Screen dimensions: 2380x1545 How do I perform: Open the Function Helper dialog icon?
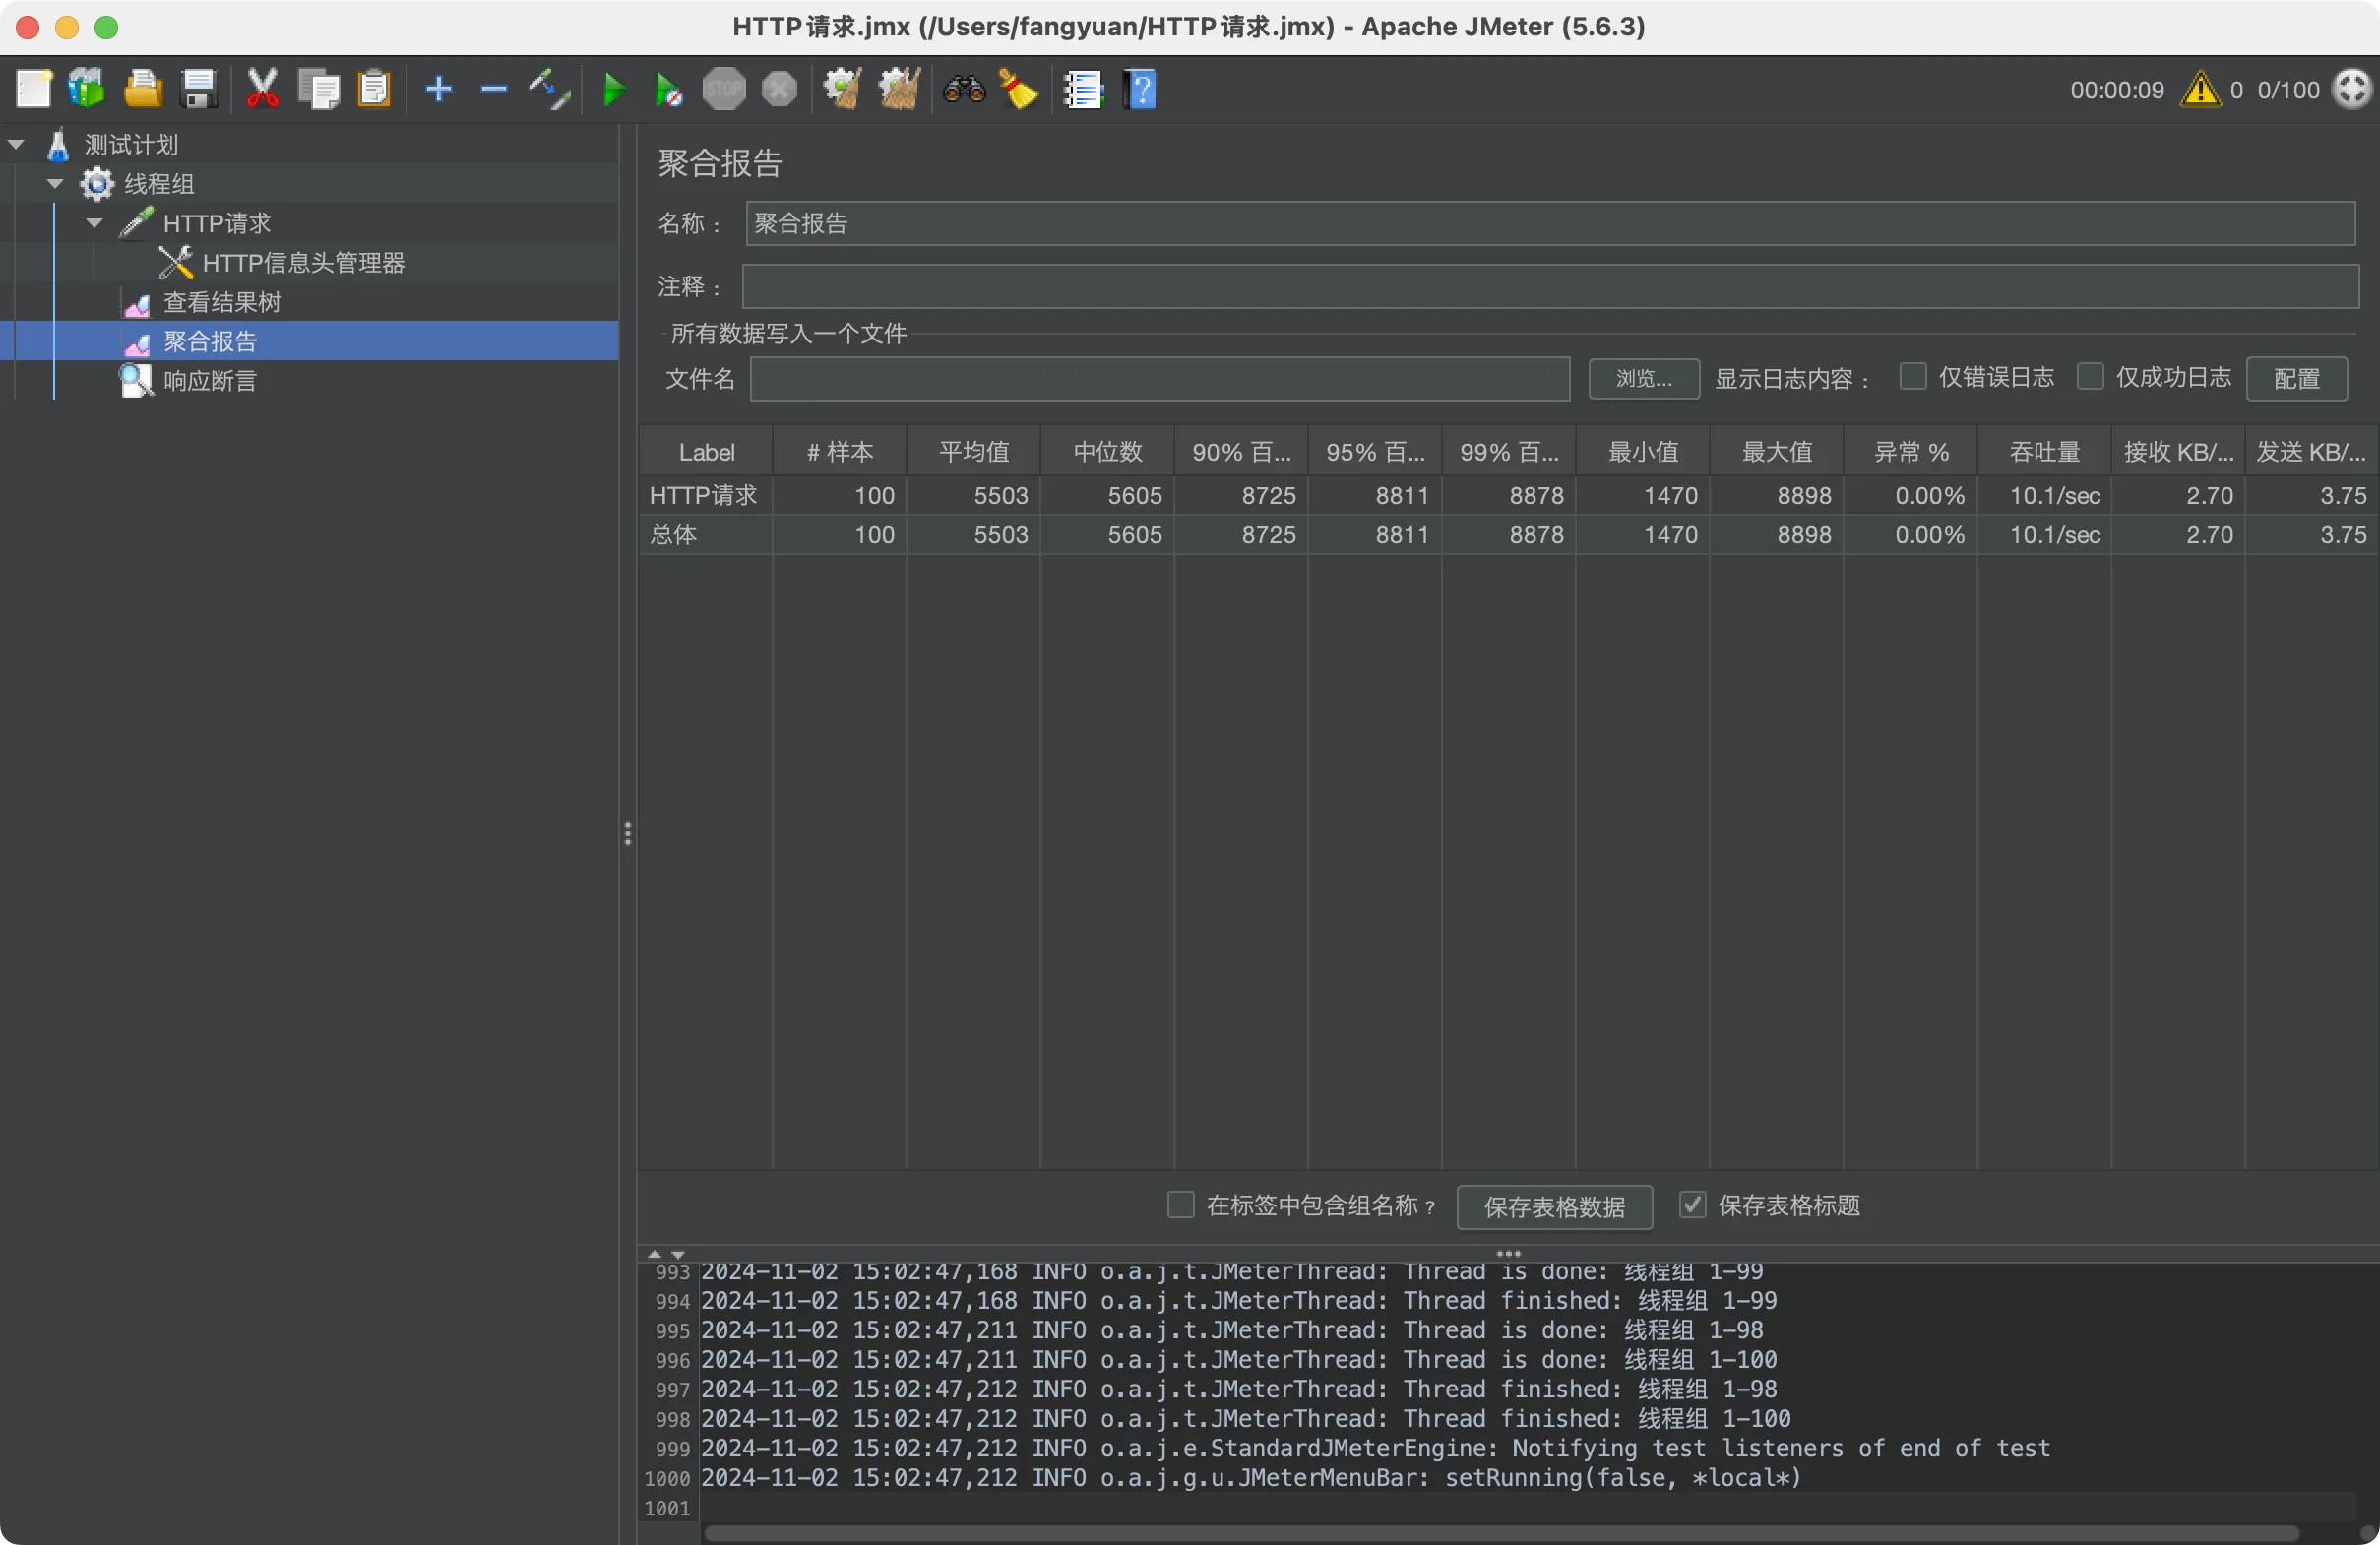pos(1083,89)
